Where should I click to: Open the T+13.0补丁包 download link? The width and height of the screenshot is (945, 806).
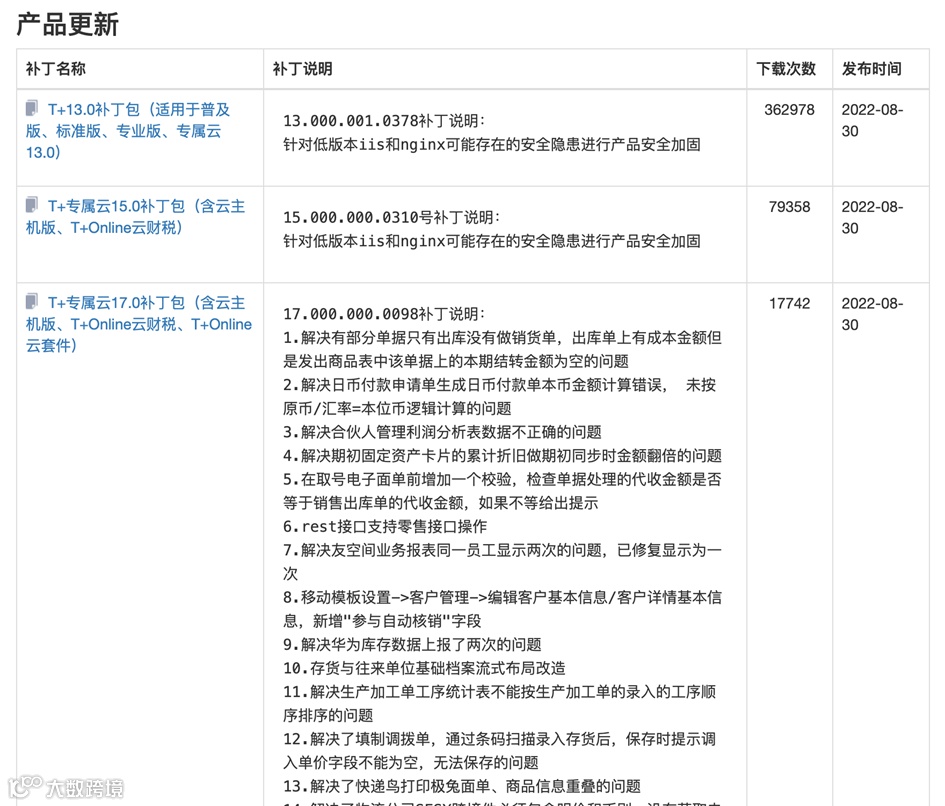pos(128,131)
